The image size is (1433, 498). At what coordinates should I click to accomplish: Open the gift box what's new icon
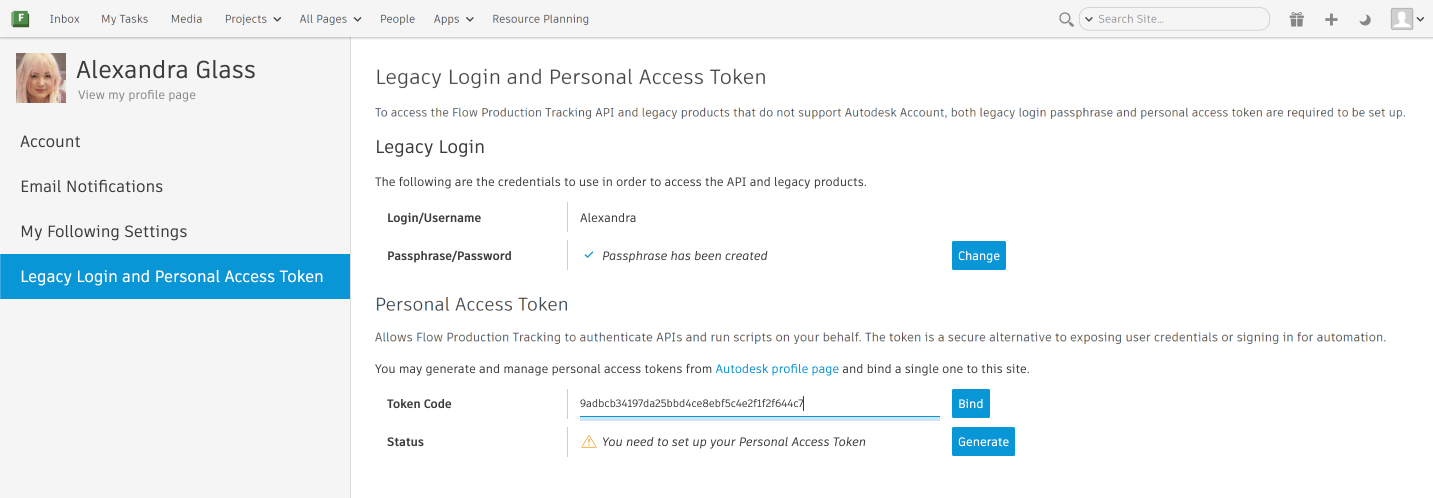click(1297, 19)
